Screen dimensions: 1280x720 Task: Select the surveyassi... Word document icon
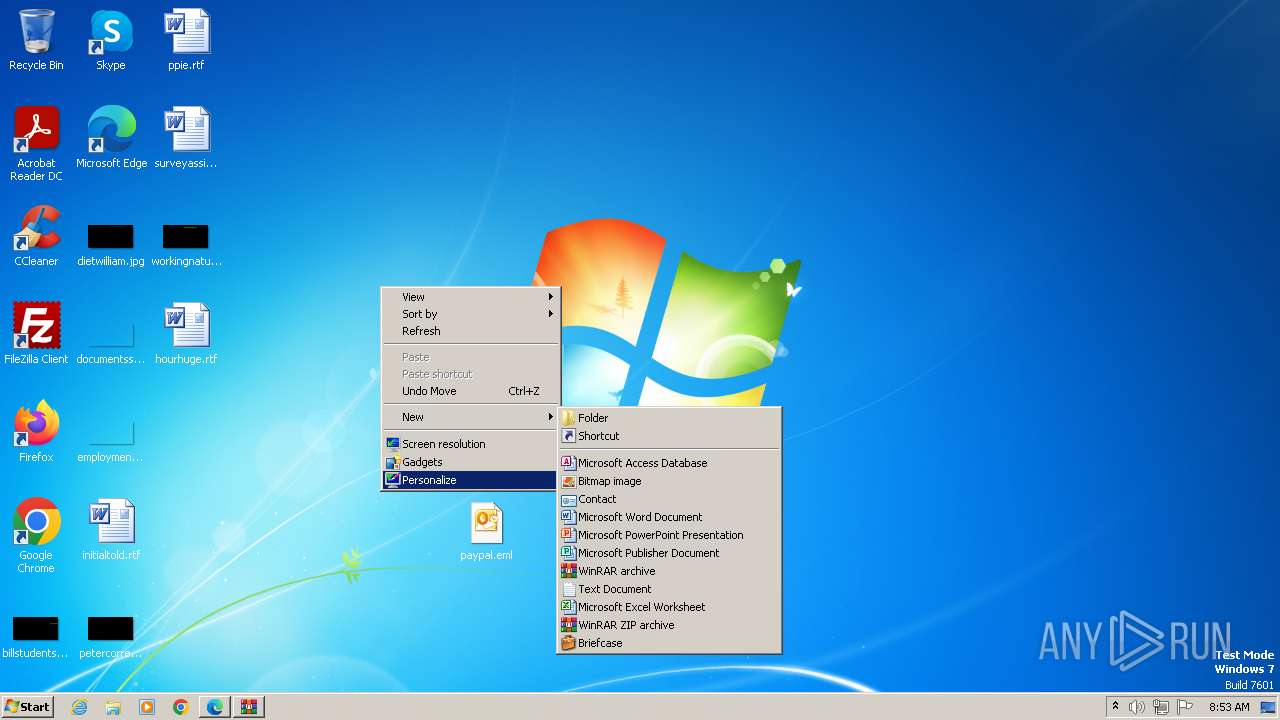coord(186,138)
